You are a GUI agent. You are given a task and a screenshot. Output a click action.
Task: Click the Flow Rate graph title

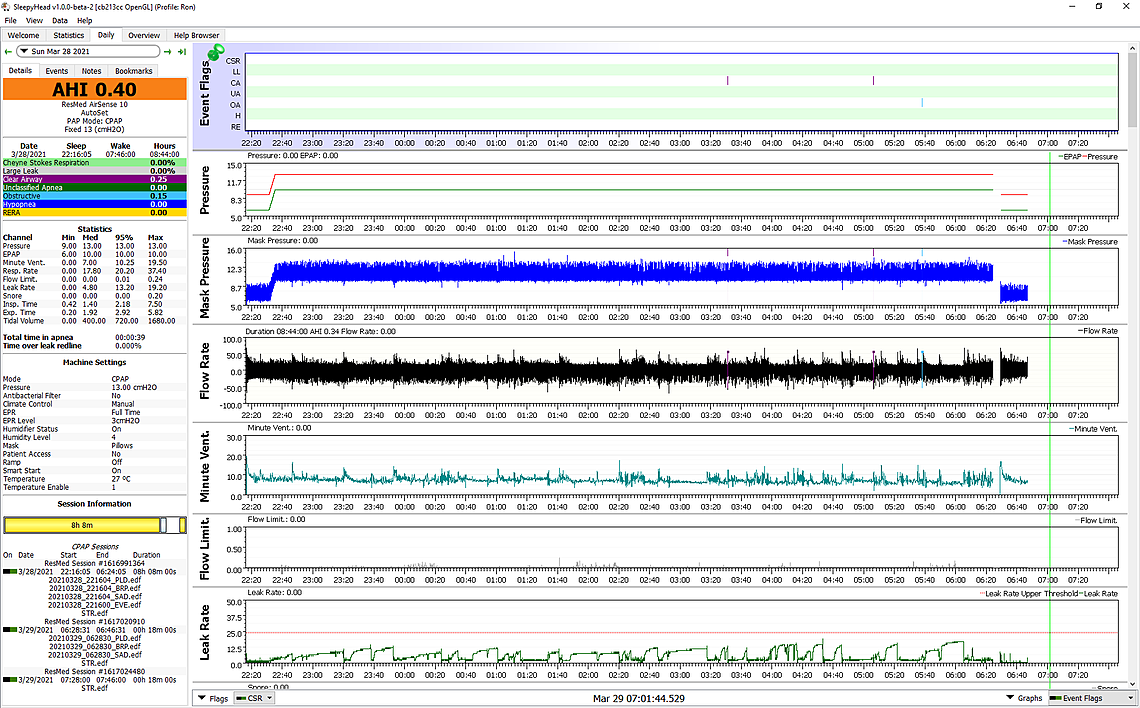(x=205, y=371)
